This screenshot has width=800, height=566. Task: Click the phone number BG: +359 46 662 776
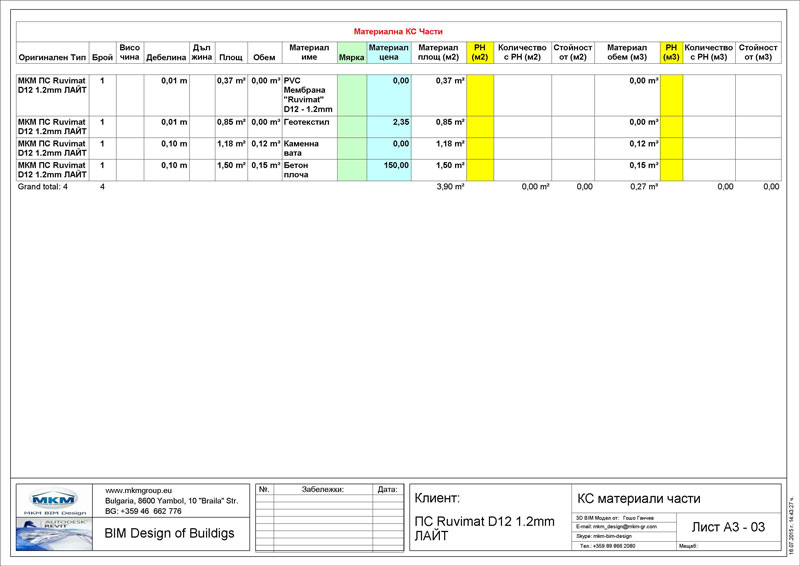143,511
